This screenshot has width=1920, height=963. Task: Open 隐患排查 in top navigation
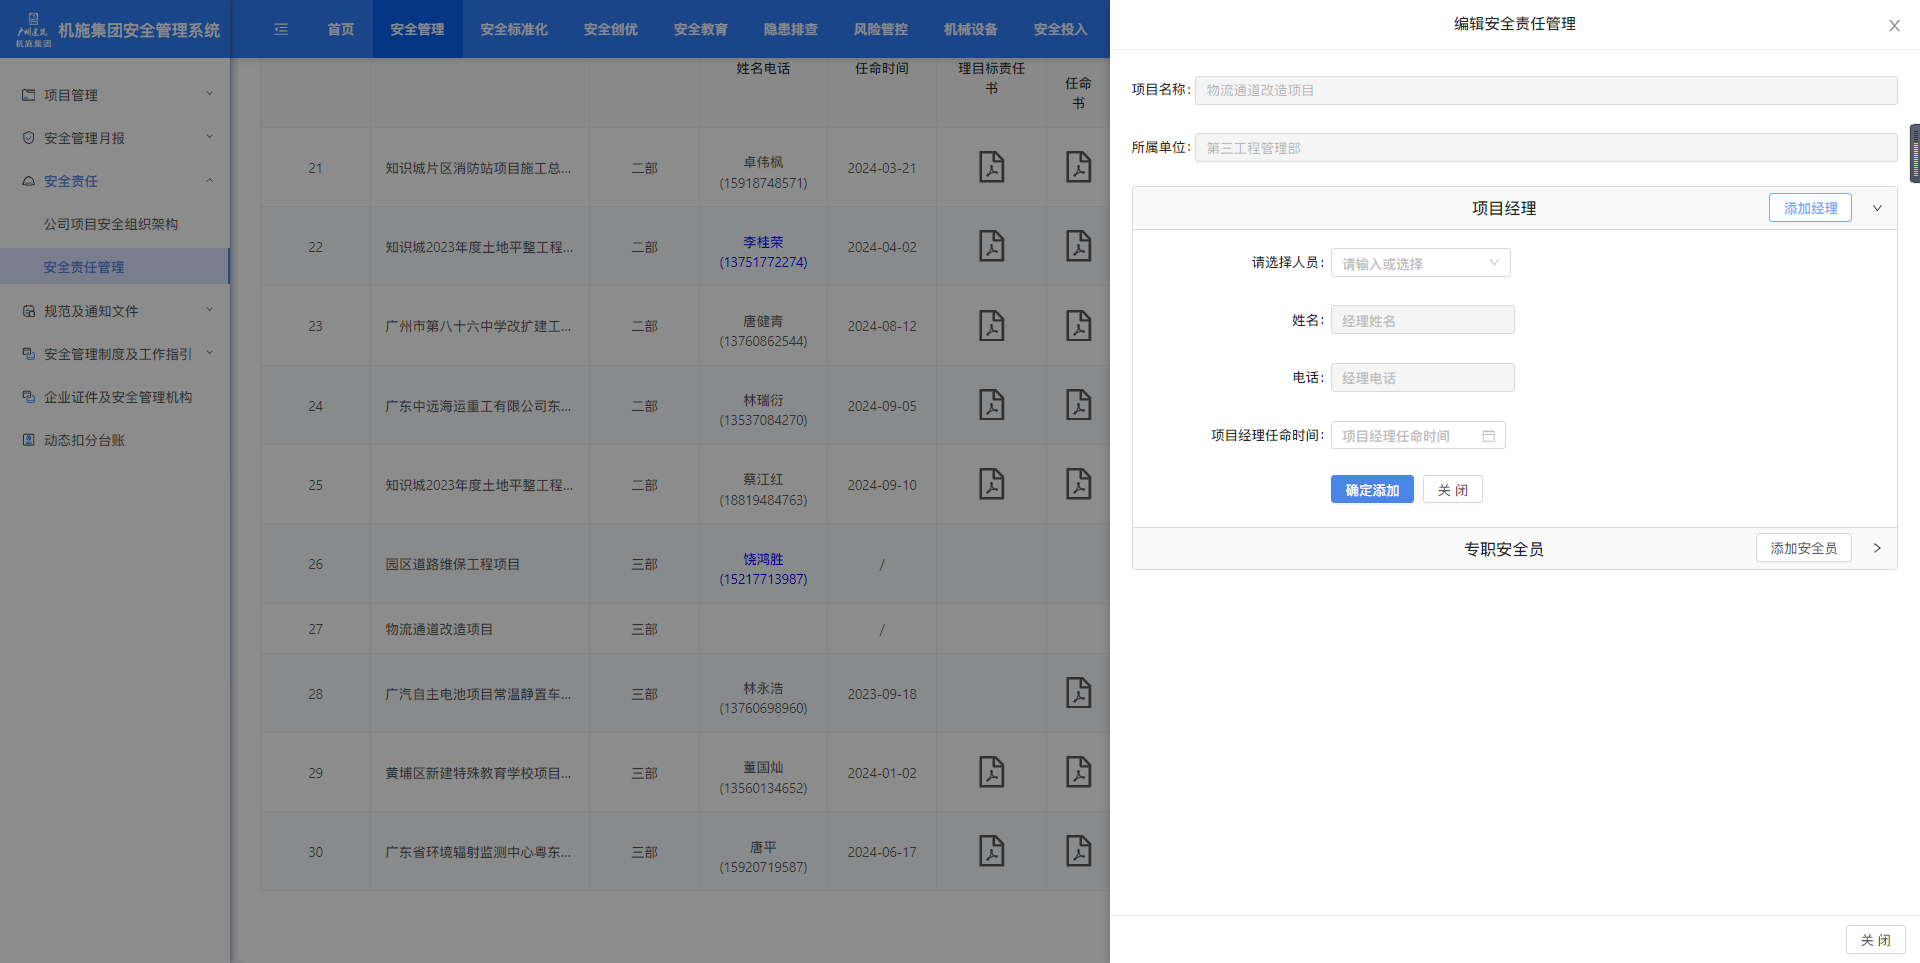click(790, 29)
